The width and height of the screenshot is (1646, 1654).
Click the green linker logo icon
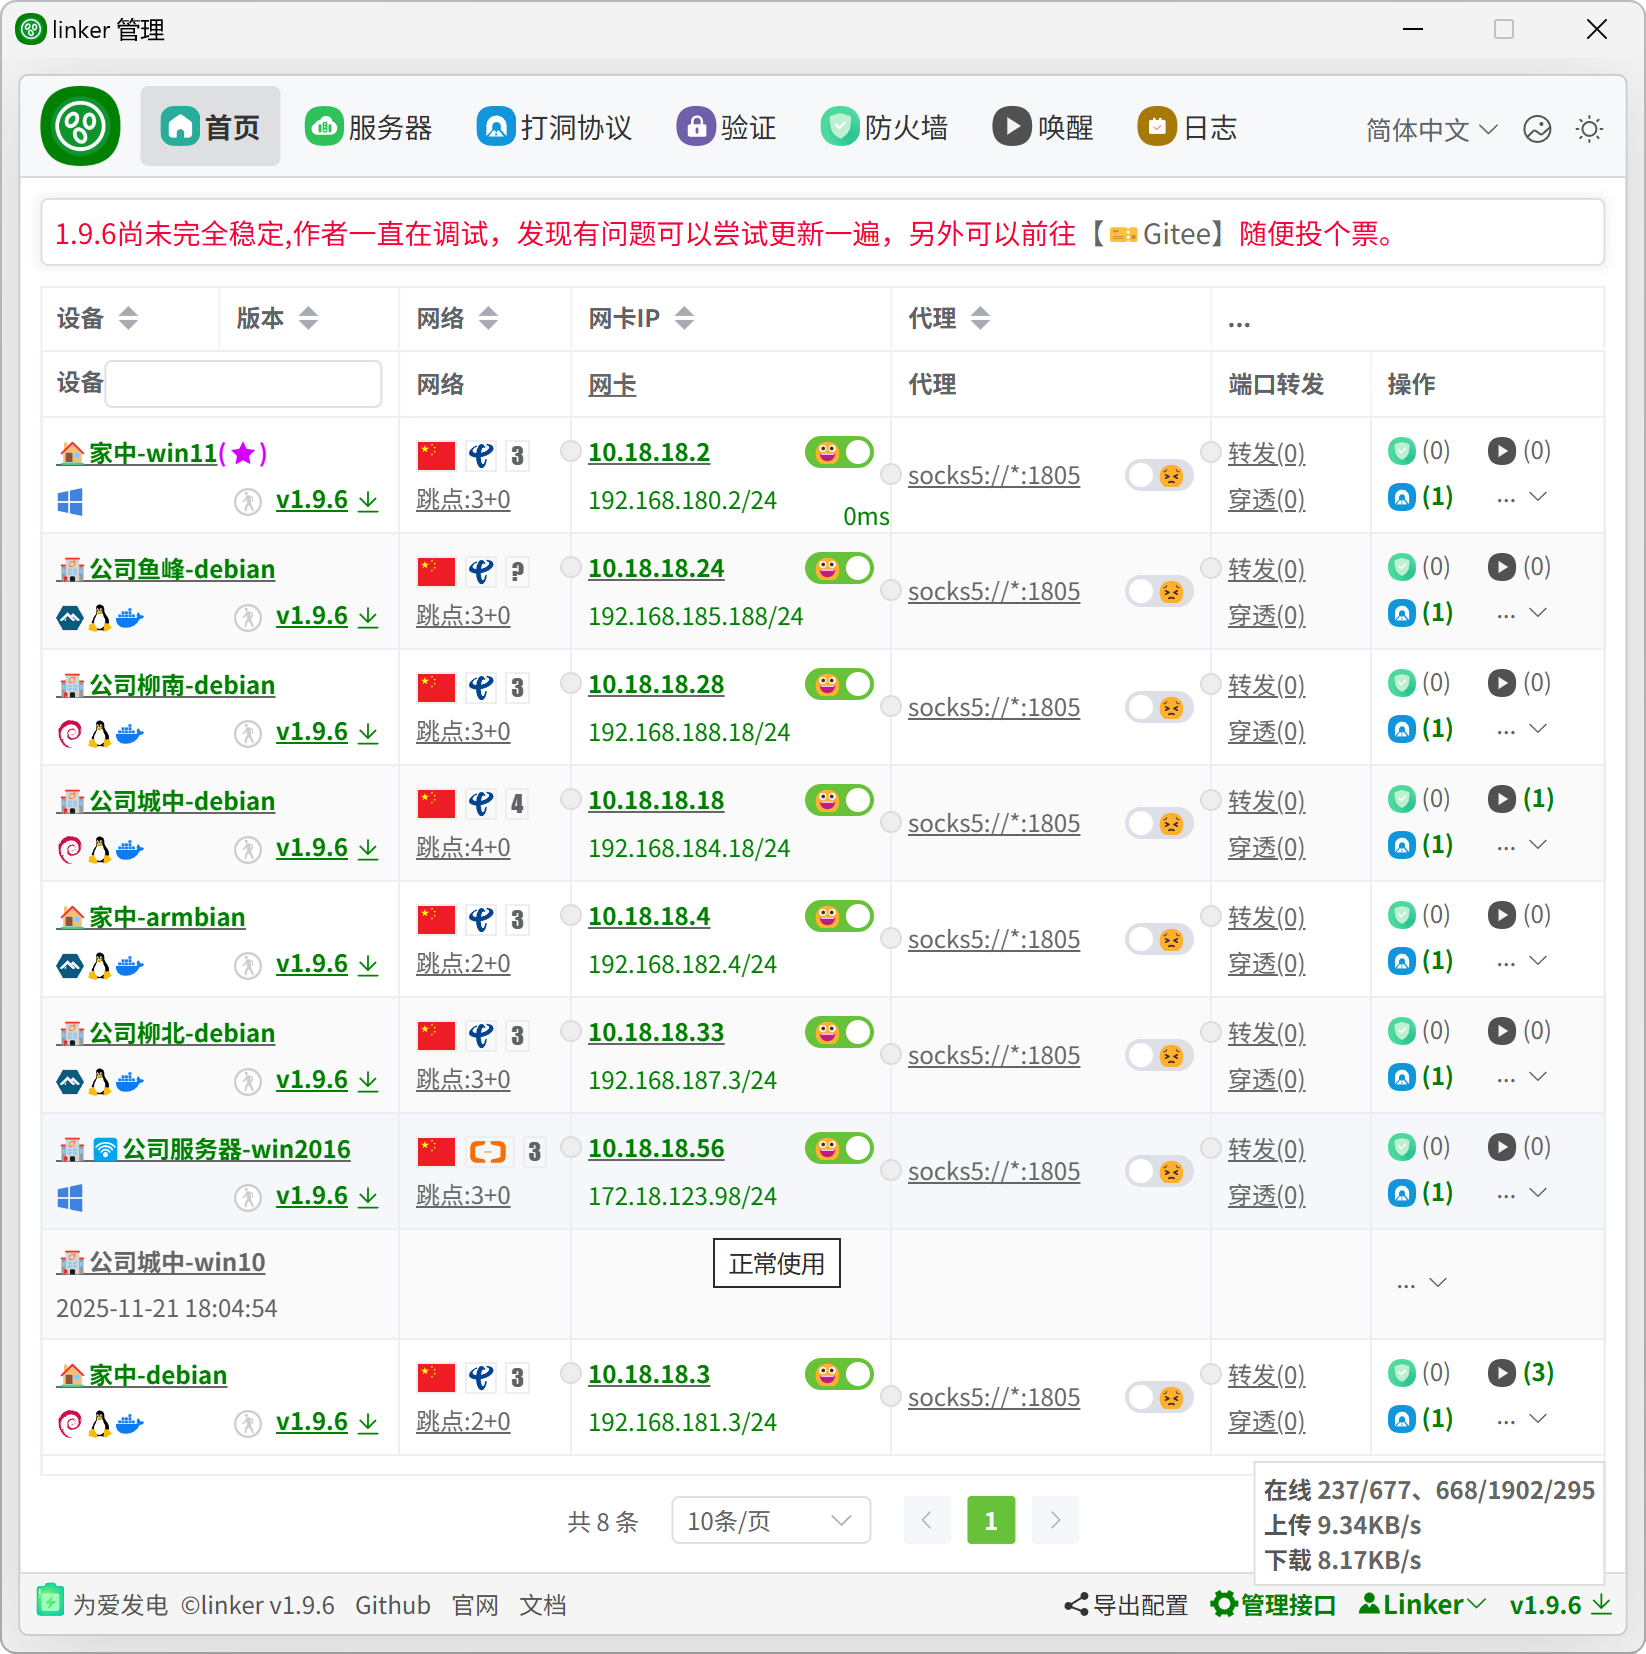[x=80, y=126]
